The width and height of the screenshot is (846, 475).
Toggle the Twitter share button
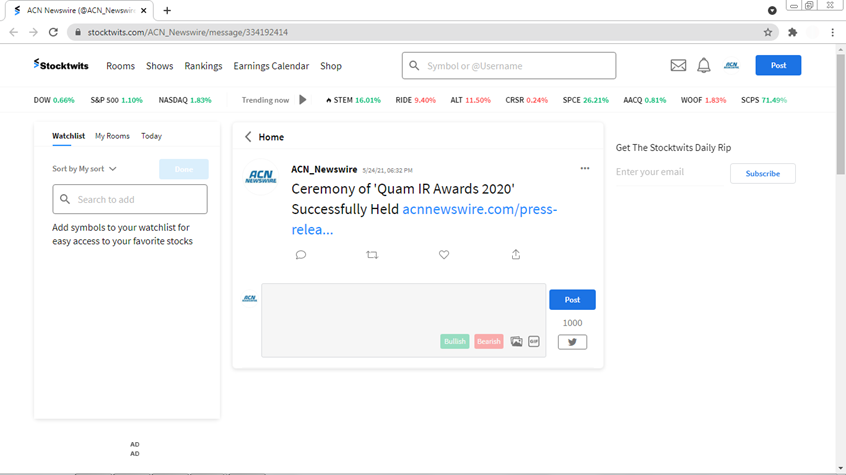click(x=572, y=342)
